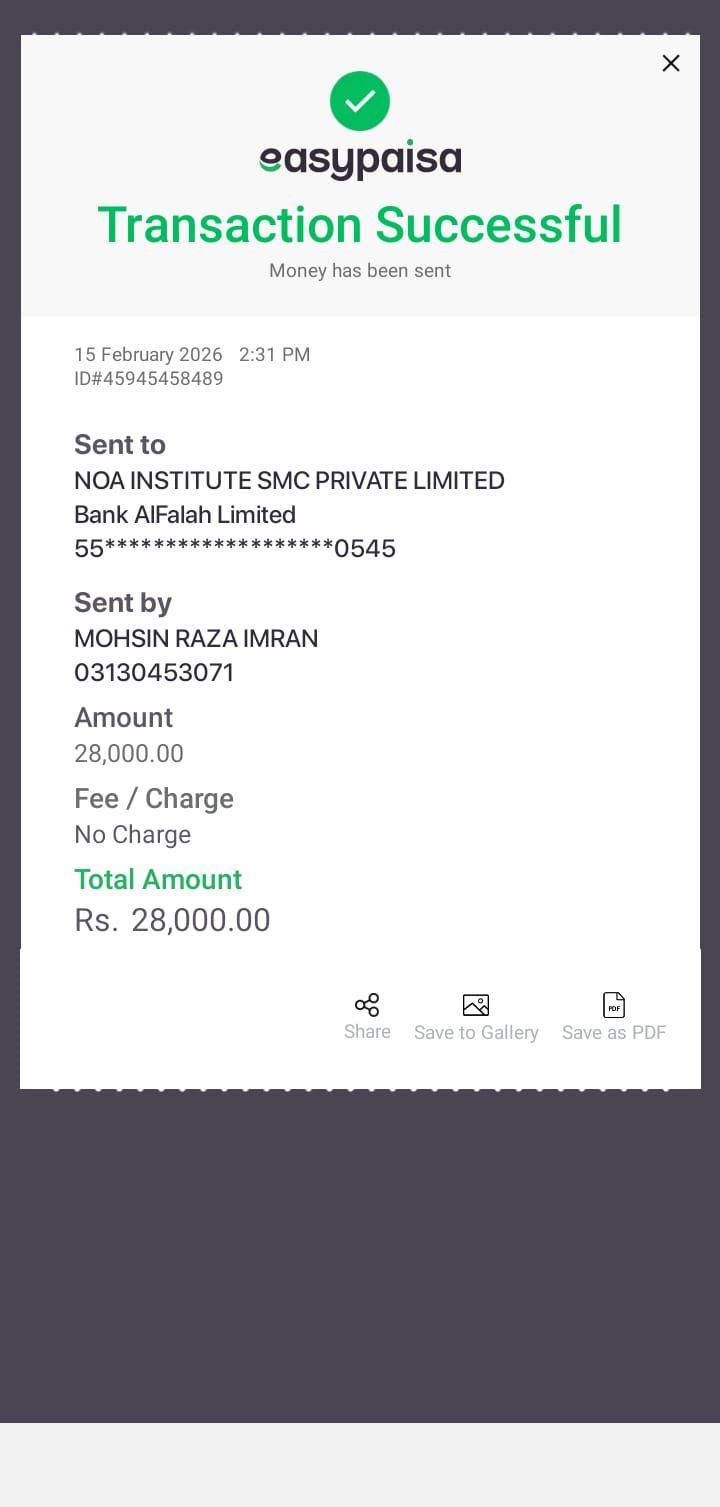Click the "Transaction Successful" heading
Screen dimensions: 720x1507
pos(360,224)
